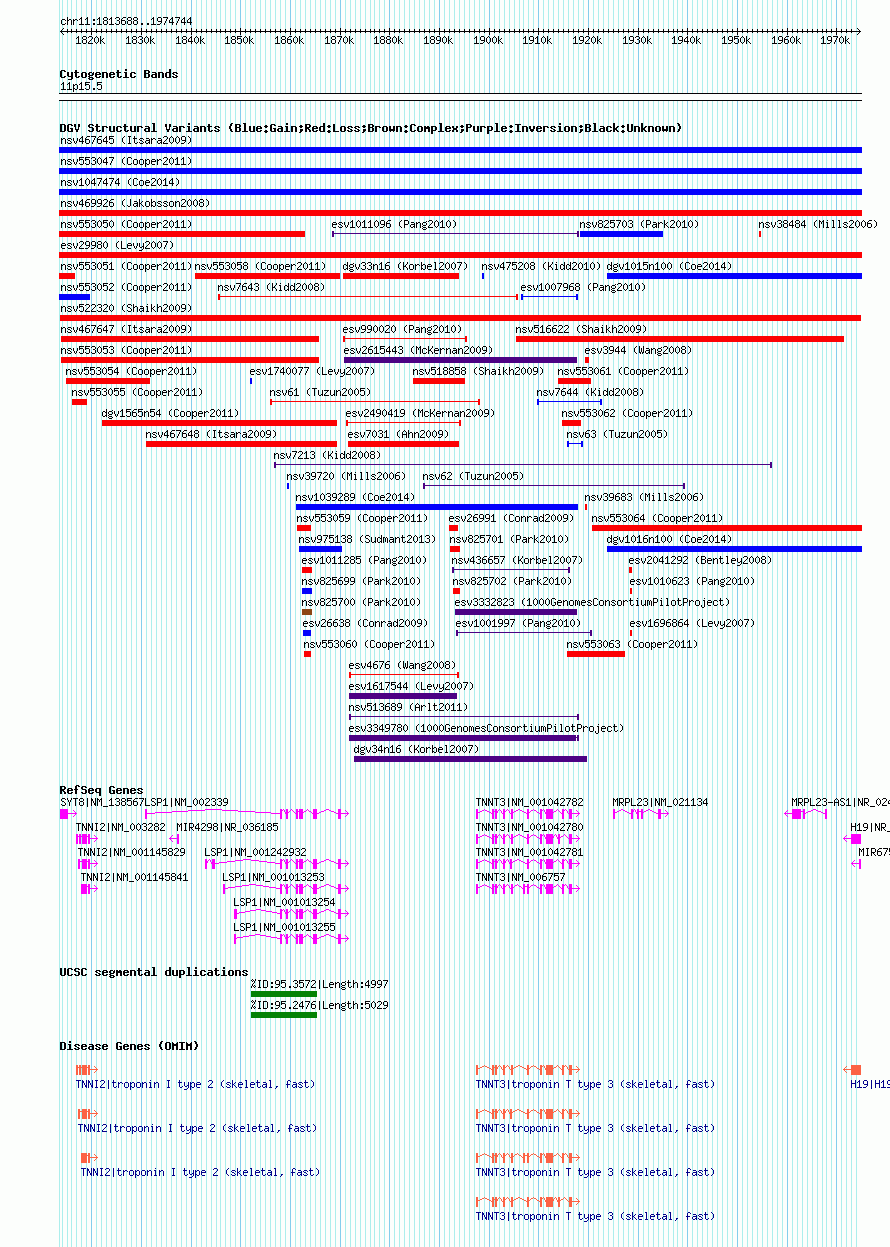Click the 1900k tick on the ruler
Screen dimensions: 890x1247
point(488,40)
